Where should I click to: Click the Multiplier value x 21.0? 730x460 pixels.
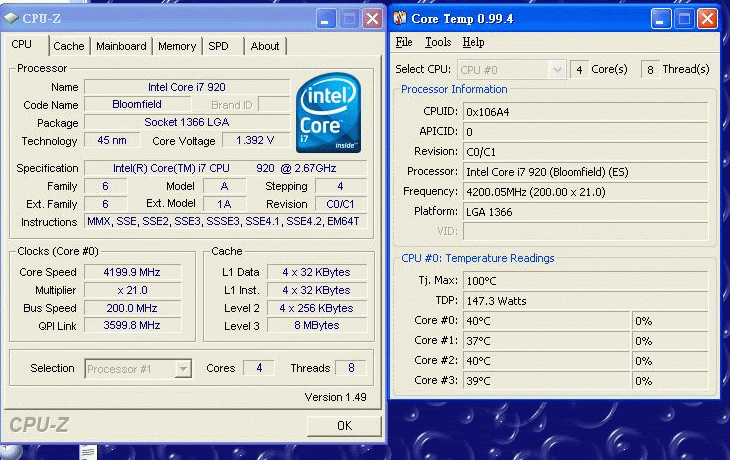pos(132,290)
